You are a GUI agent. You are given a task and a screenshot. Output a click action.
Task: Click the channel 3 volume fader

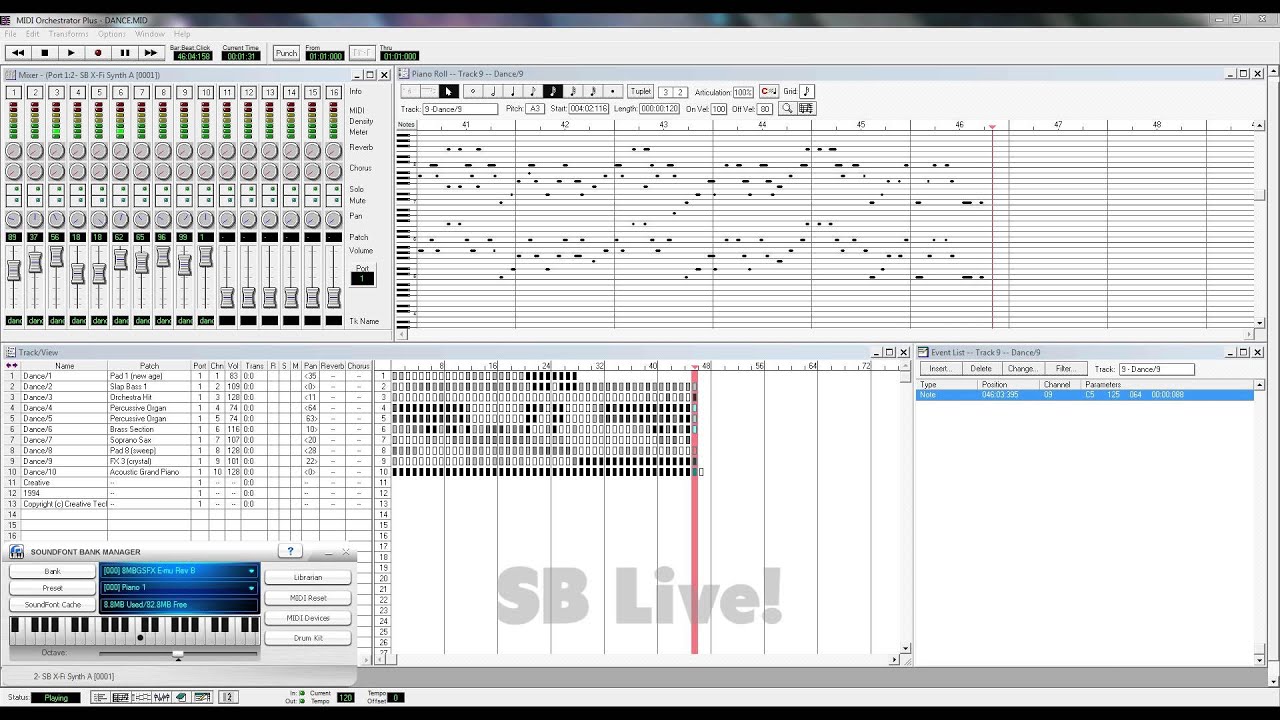pyautogui.click(x=56, y=257)
